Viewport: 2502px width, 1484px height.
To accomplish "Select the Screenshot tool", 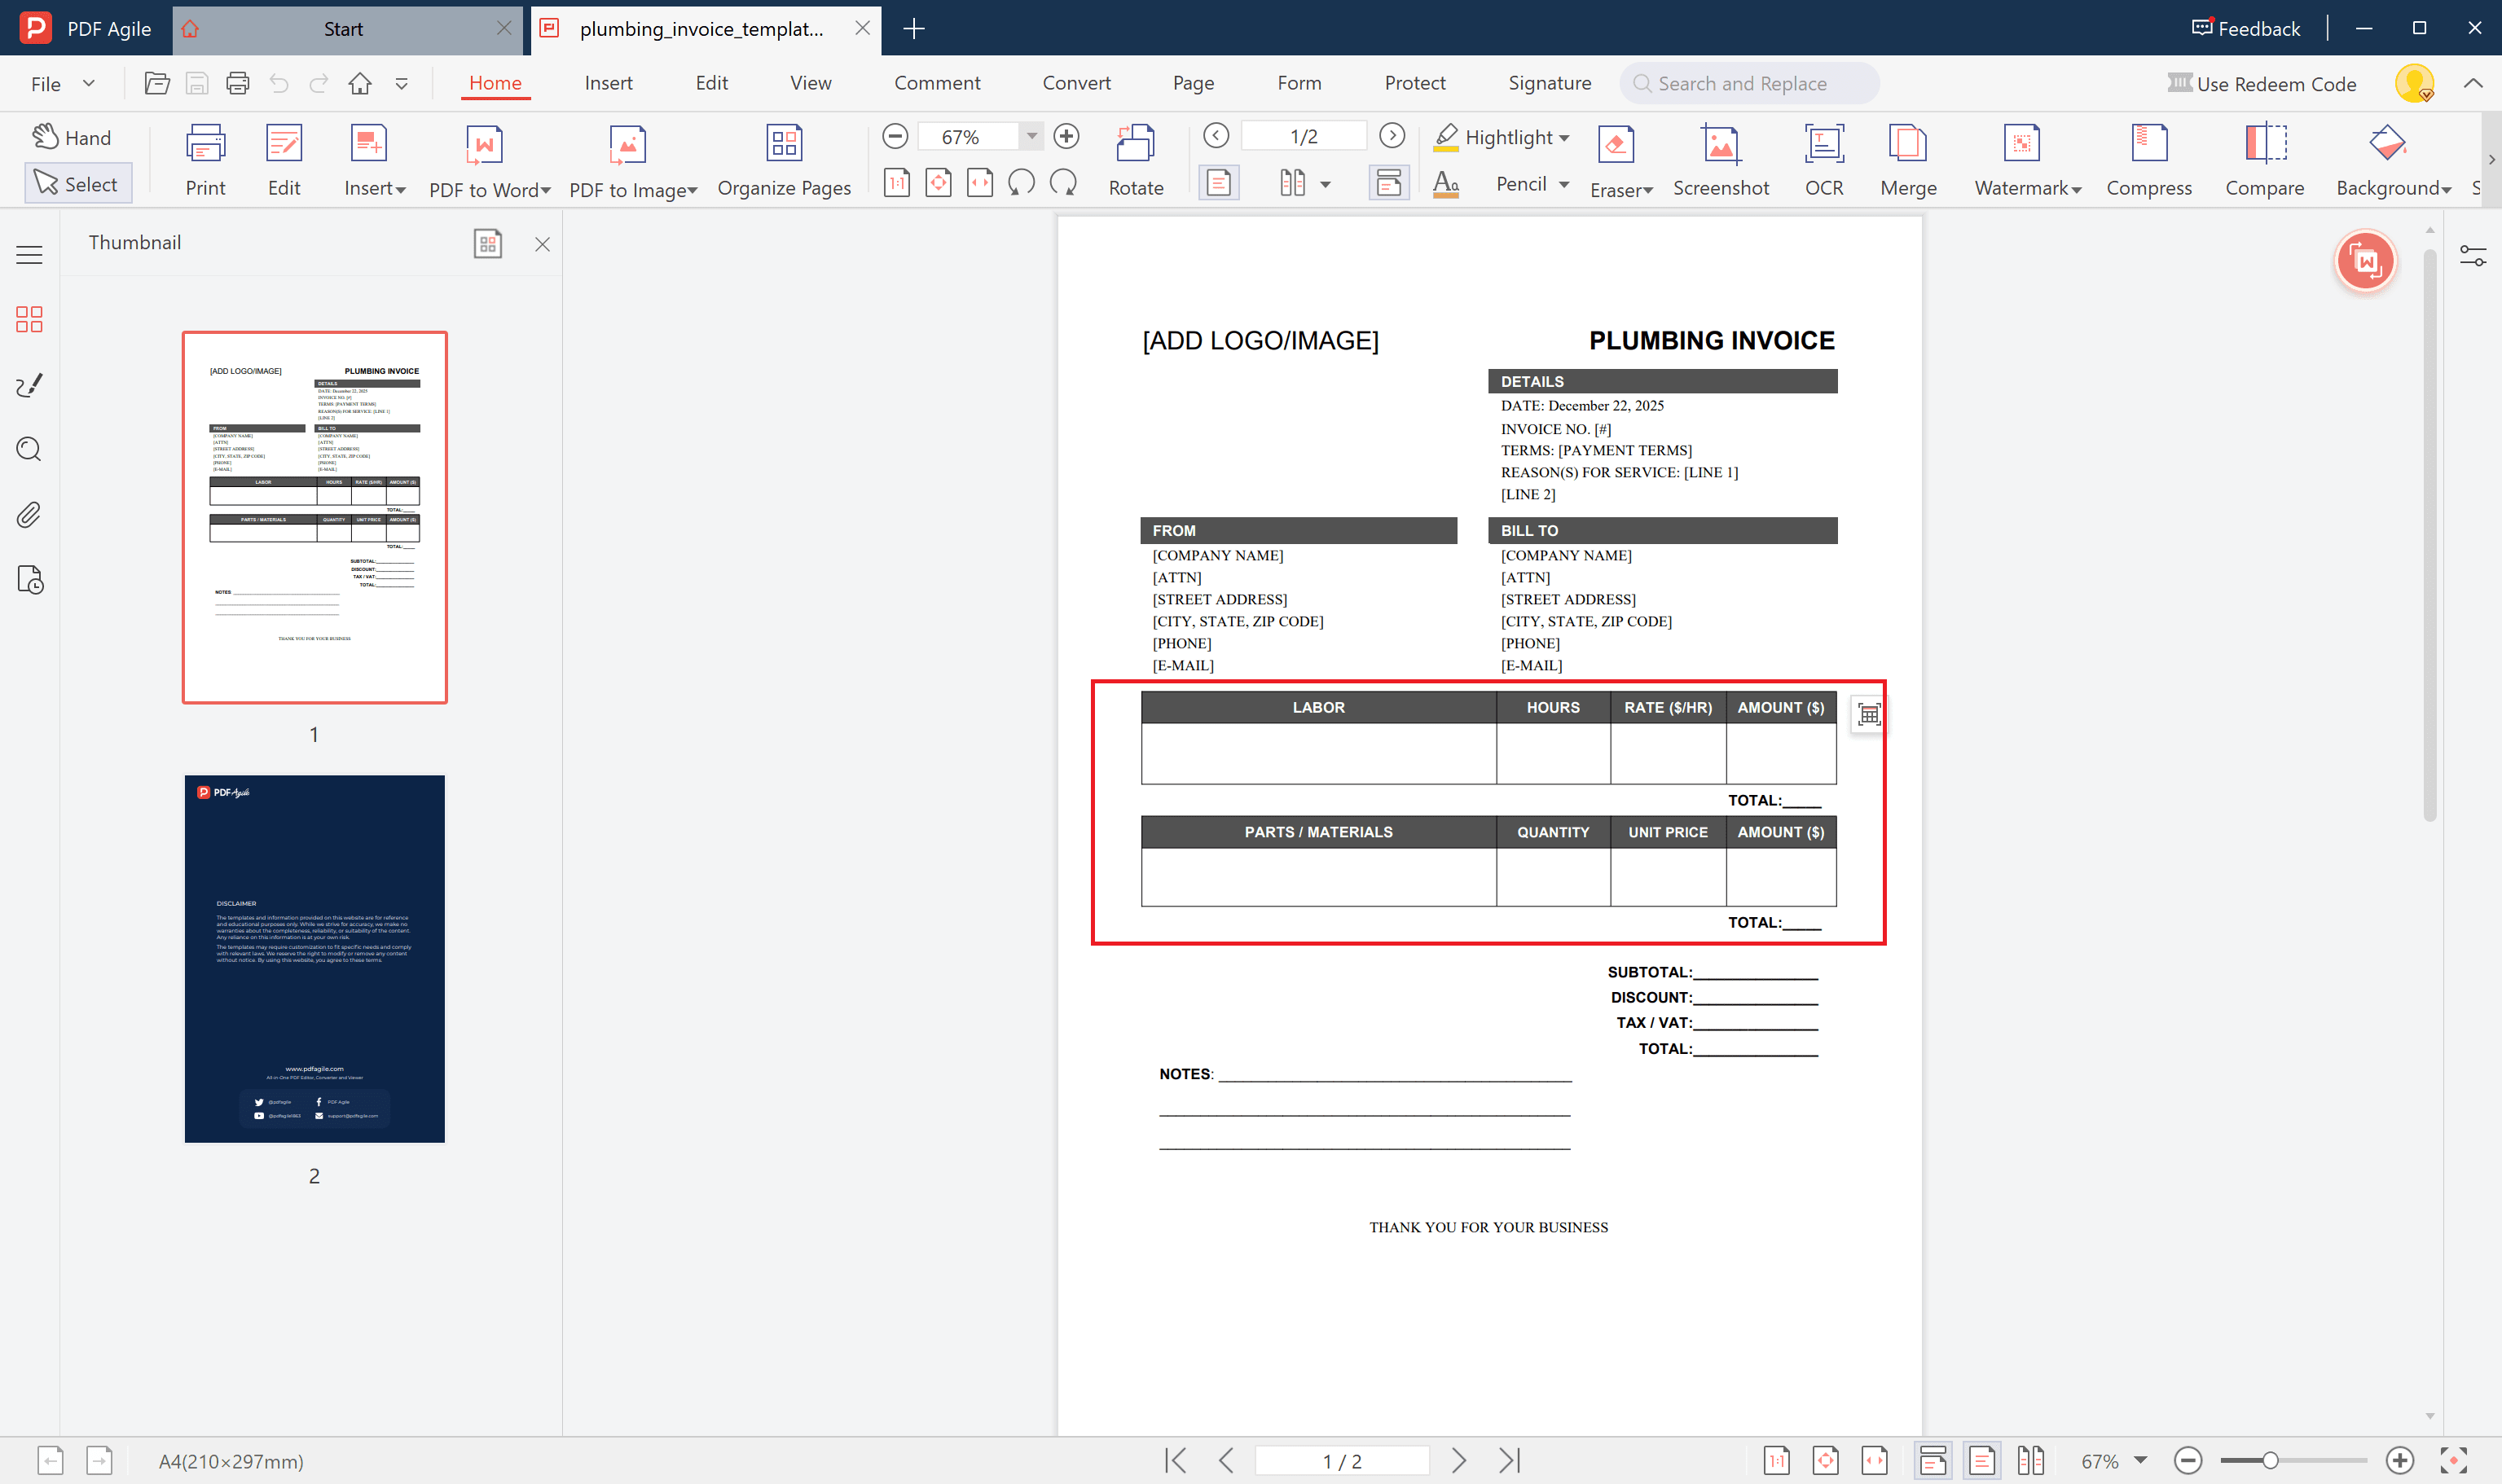I will tap(1720, 158).
